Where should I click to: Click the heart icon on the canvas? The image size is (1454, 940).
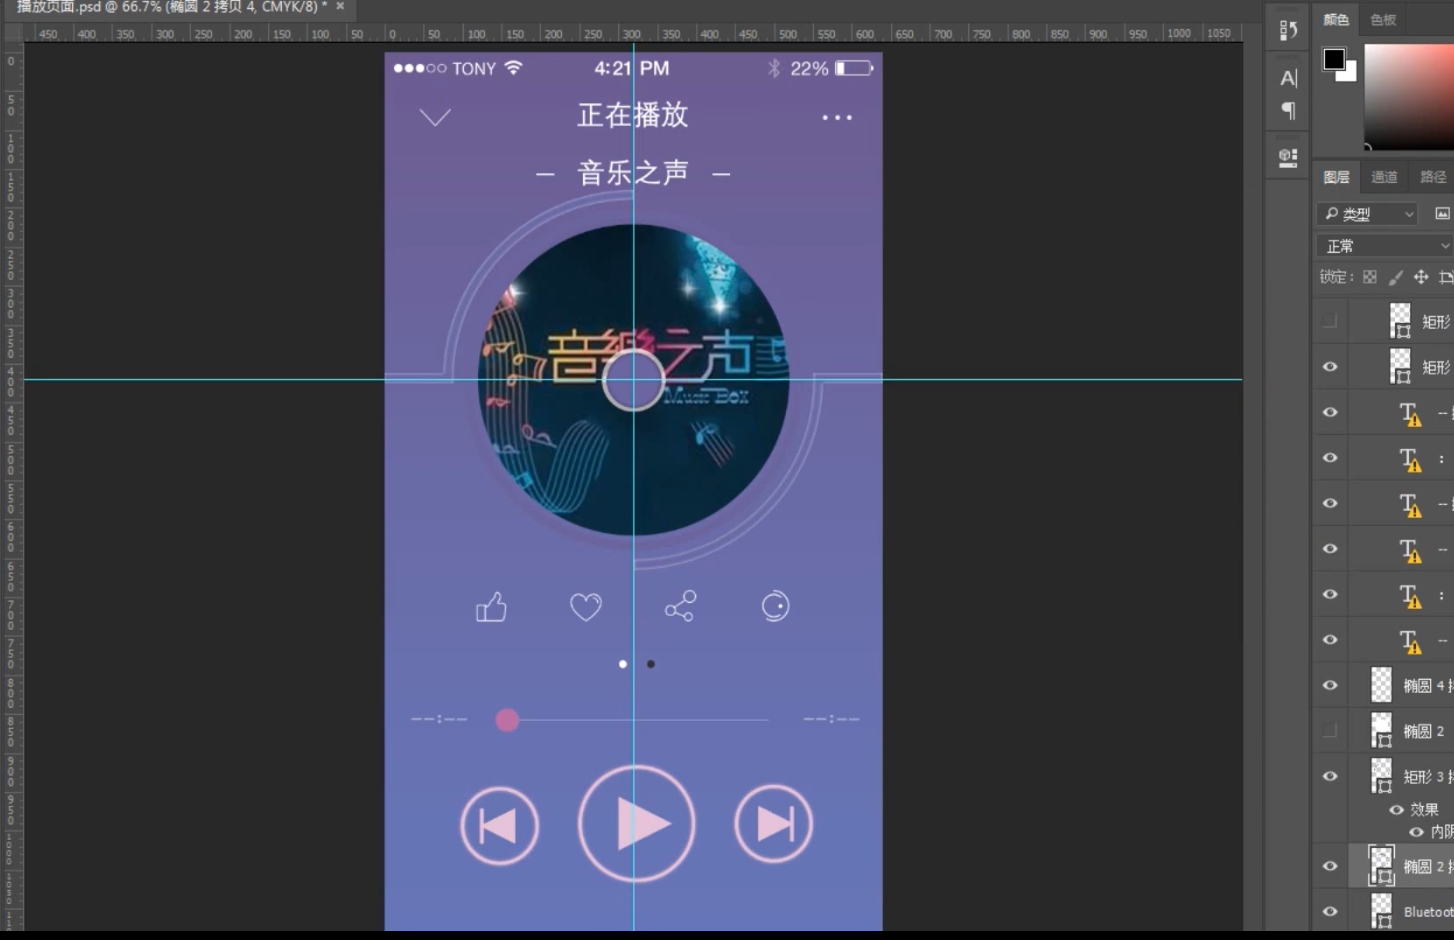[x=586, y=606]
